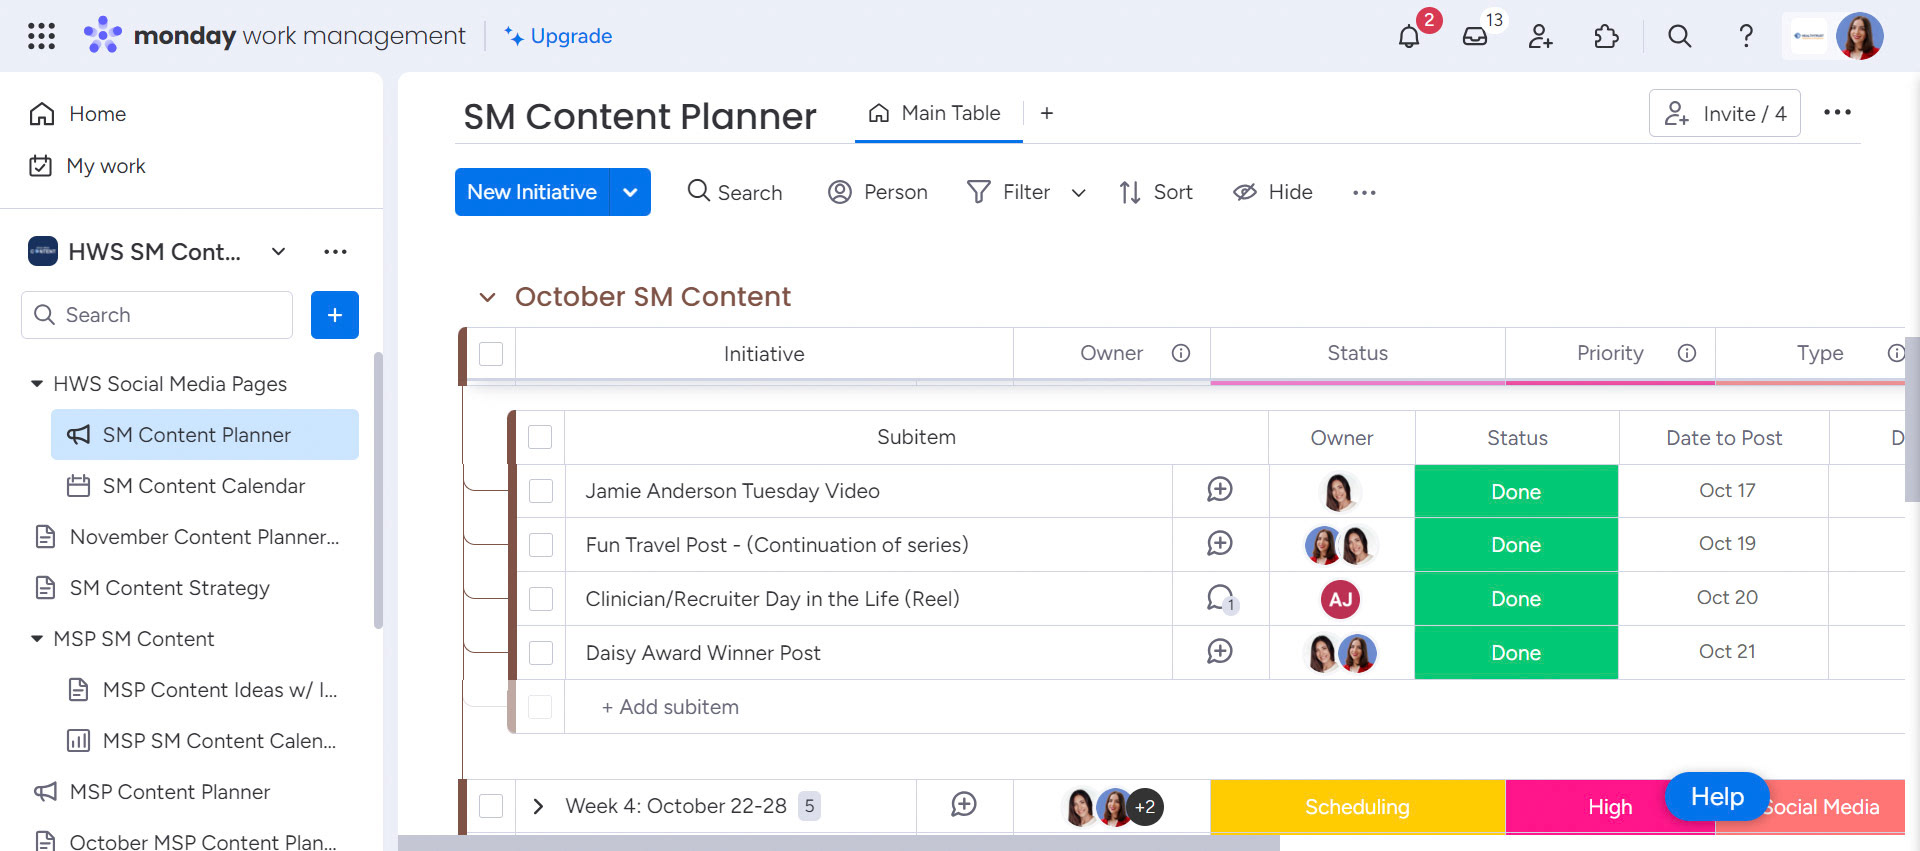The width and height of the screenshot is (1920, 851).
Task: Check Fun Travel Post row checkbox
Action: tap(541, 545)
